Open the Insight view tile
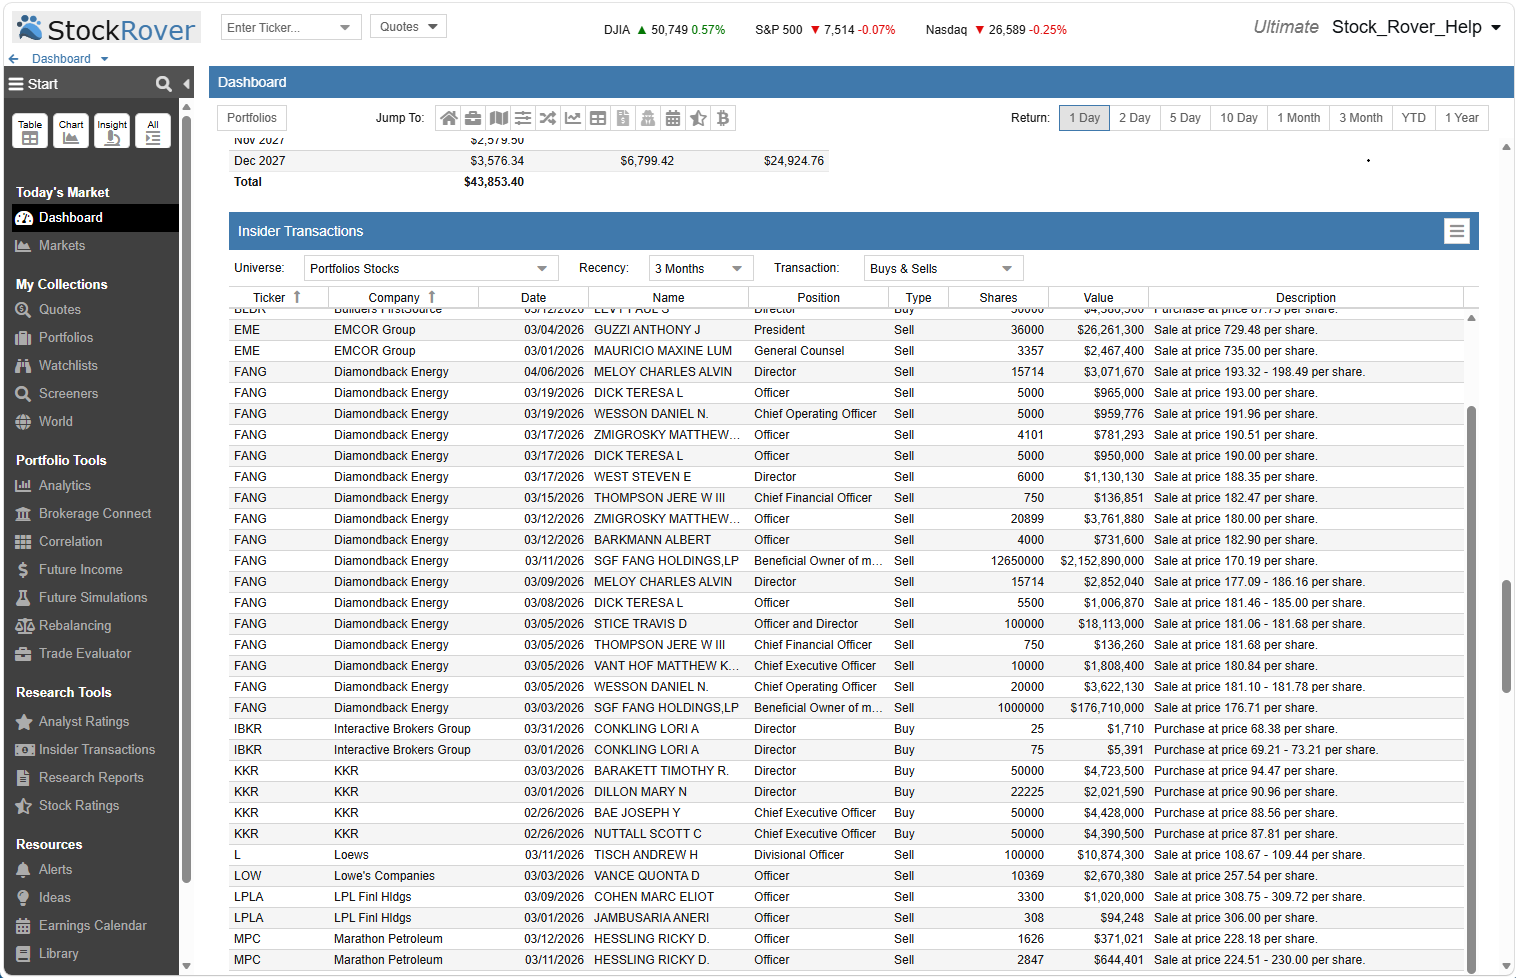Screen dimensions: 1516x978 click(x=112, y=131)
